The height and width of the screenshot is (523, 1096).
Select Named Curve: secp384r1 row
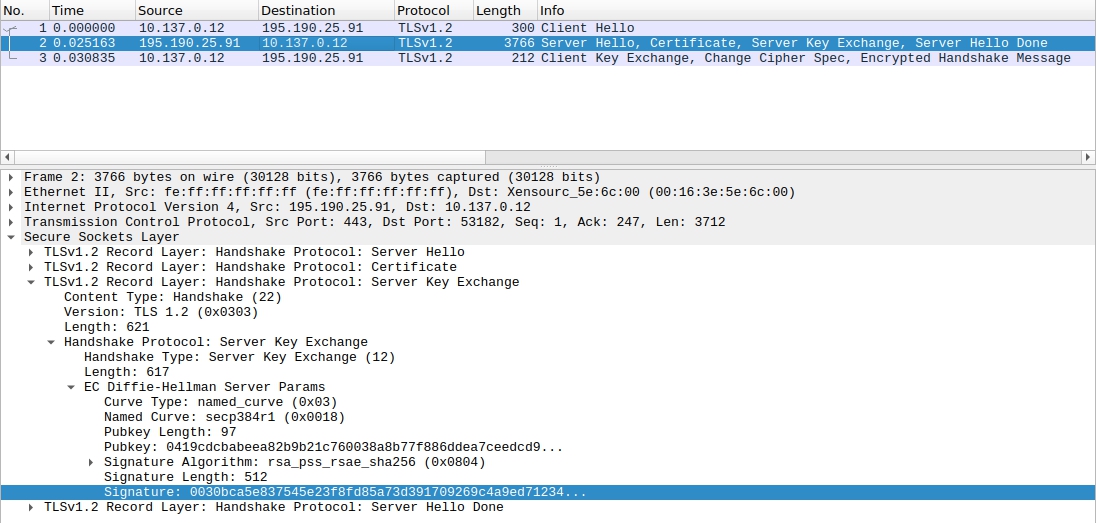click(x=548, y=417)
